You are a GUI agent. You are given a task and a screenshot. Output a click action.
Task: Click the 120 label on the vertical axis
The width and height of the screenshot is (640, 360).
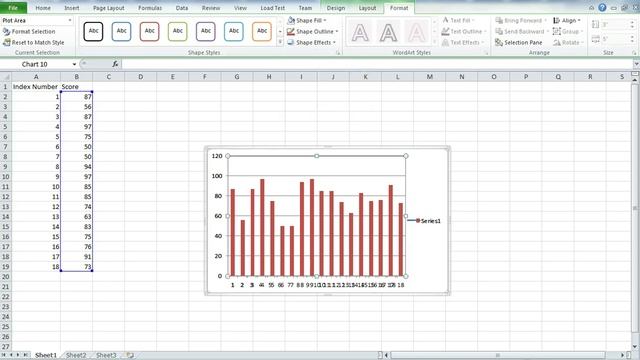click(217, 156)
